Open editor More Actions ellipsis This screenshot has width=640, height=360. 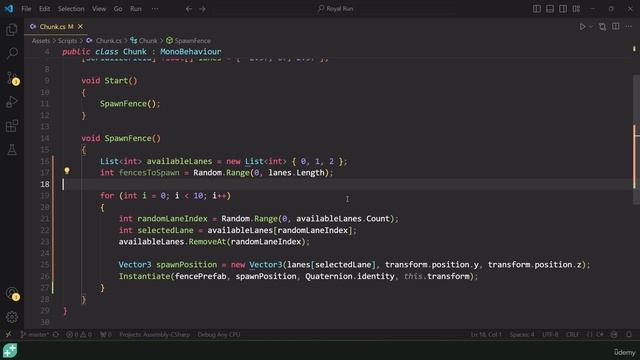click(629, 27)
